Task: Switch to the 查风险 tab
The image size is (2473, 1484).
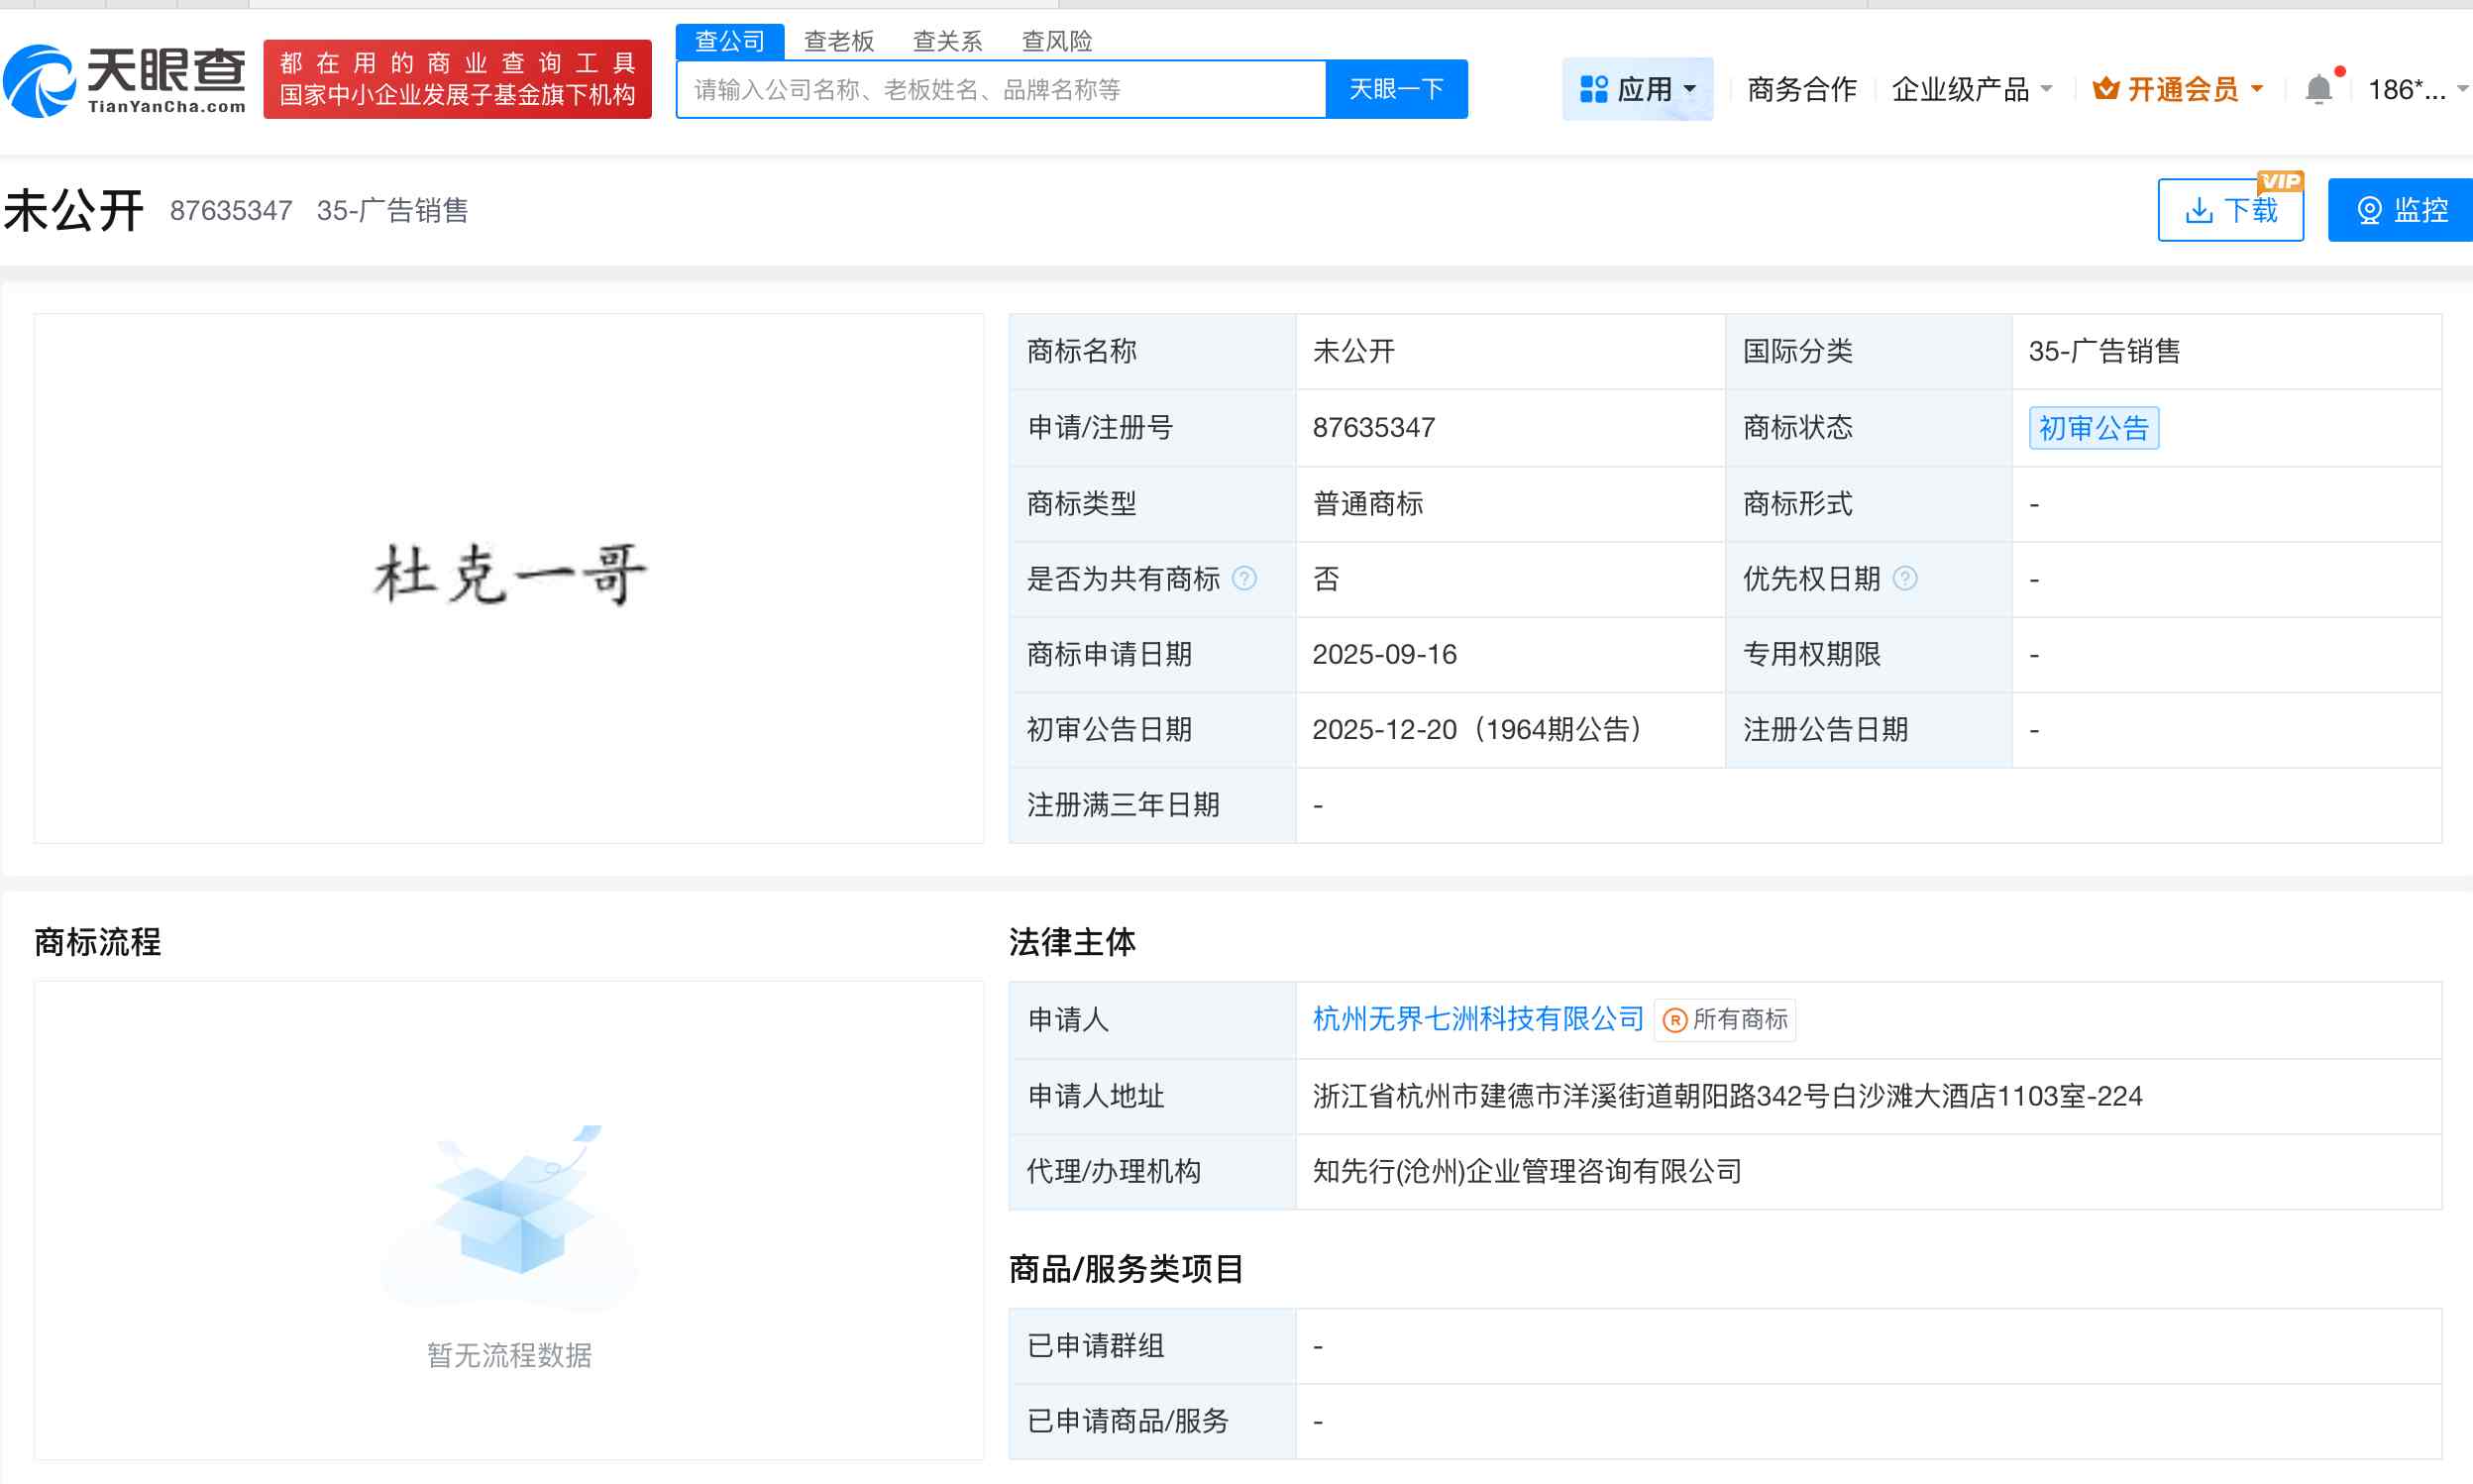Action: 1057,40
